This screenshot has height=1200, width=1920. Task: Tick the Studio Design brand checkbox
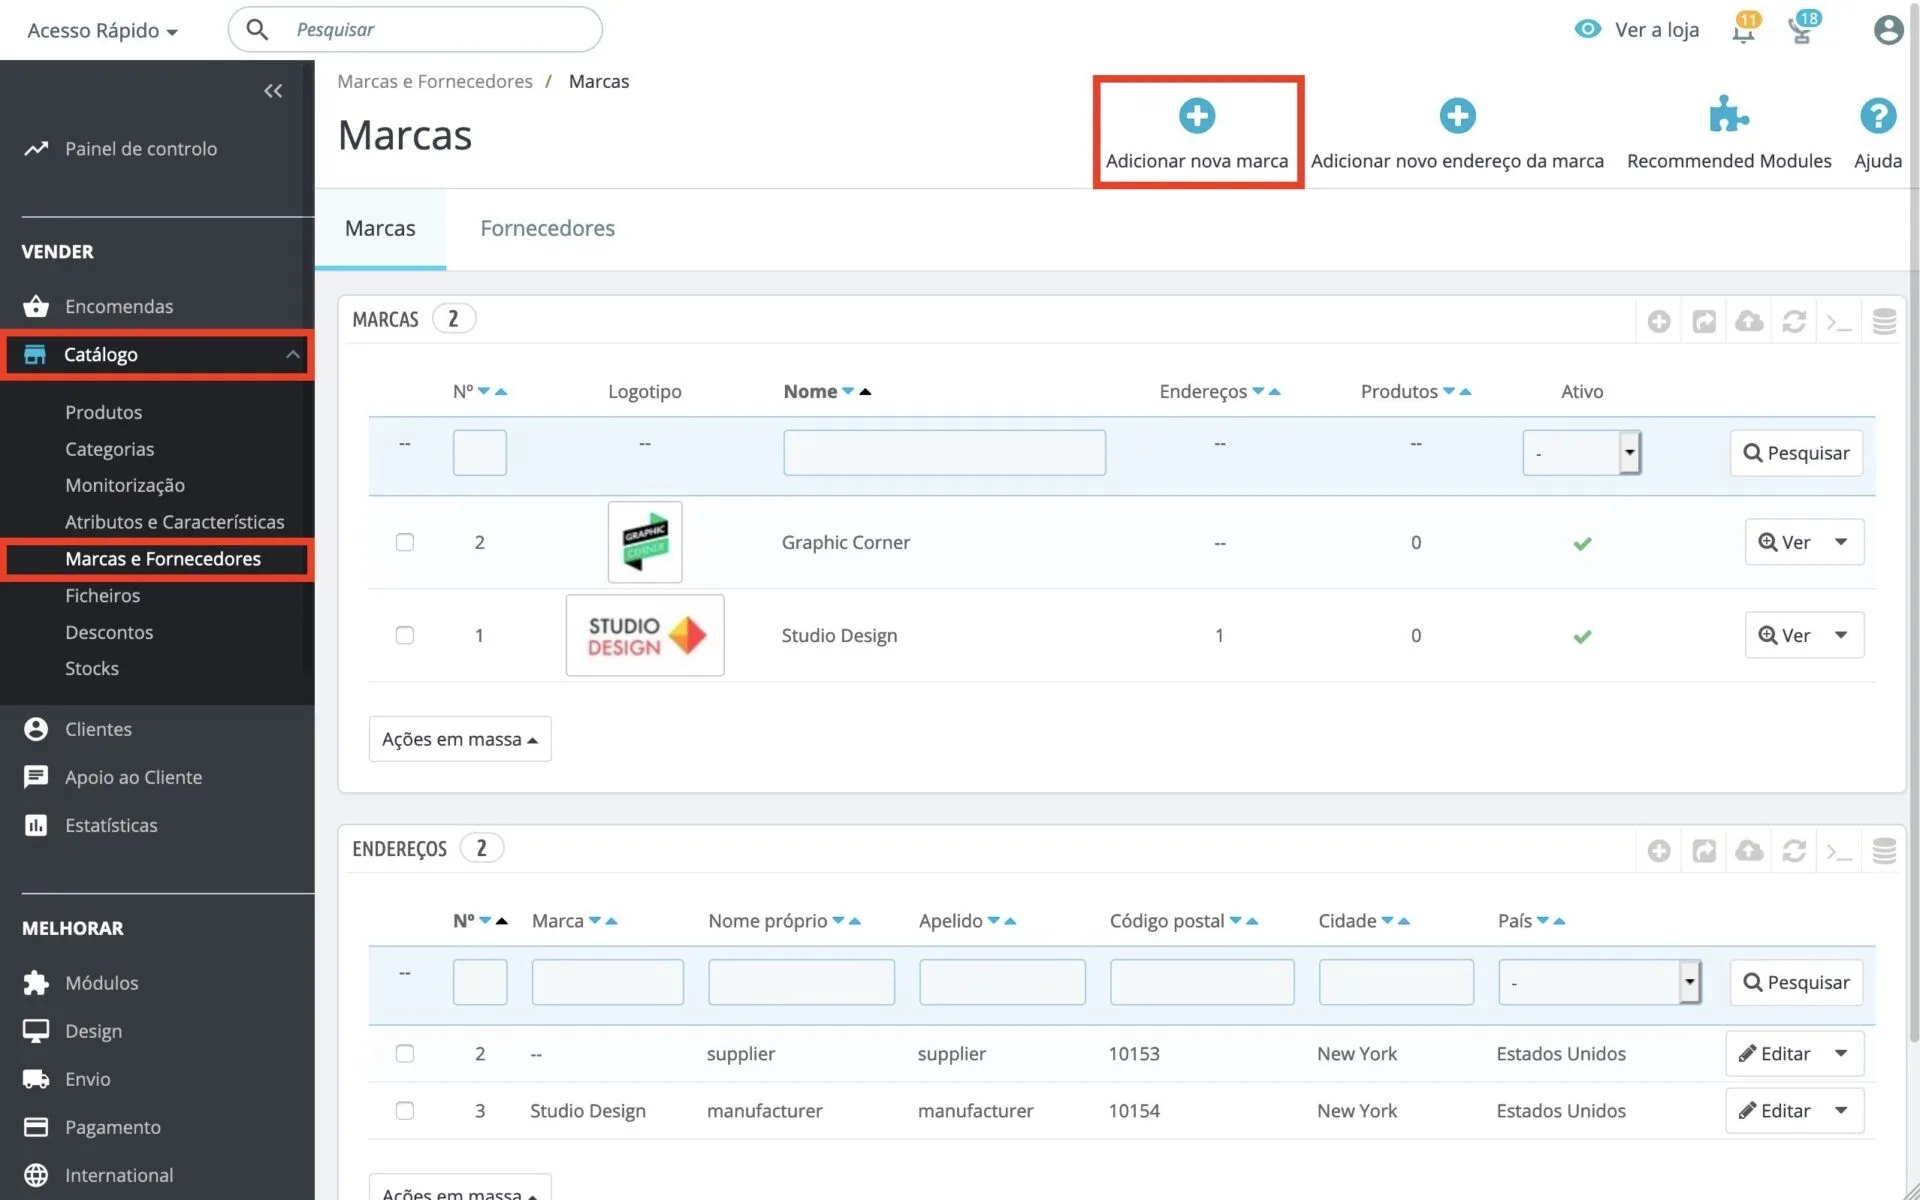(x=405, y=635)
